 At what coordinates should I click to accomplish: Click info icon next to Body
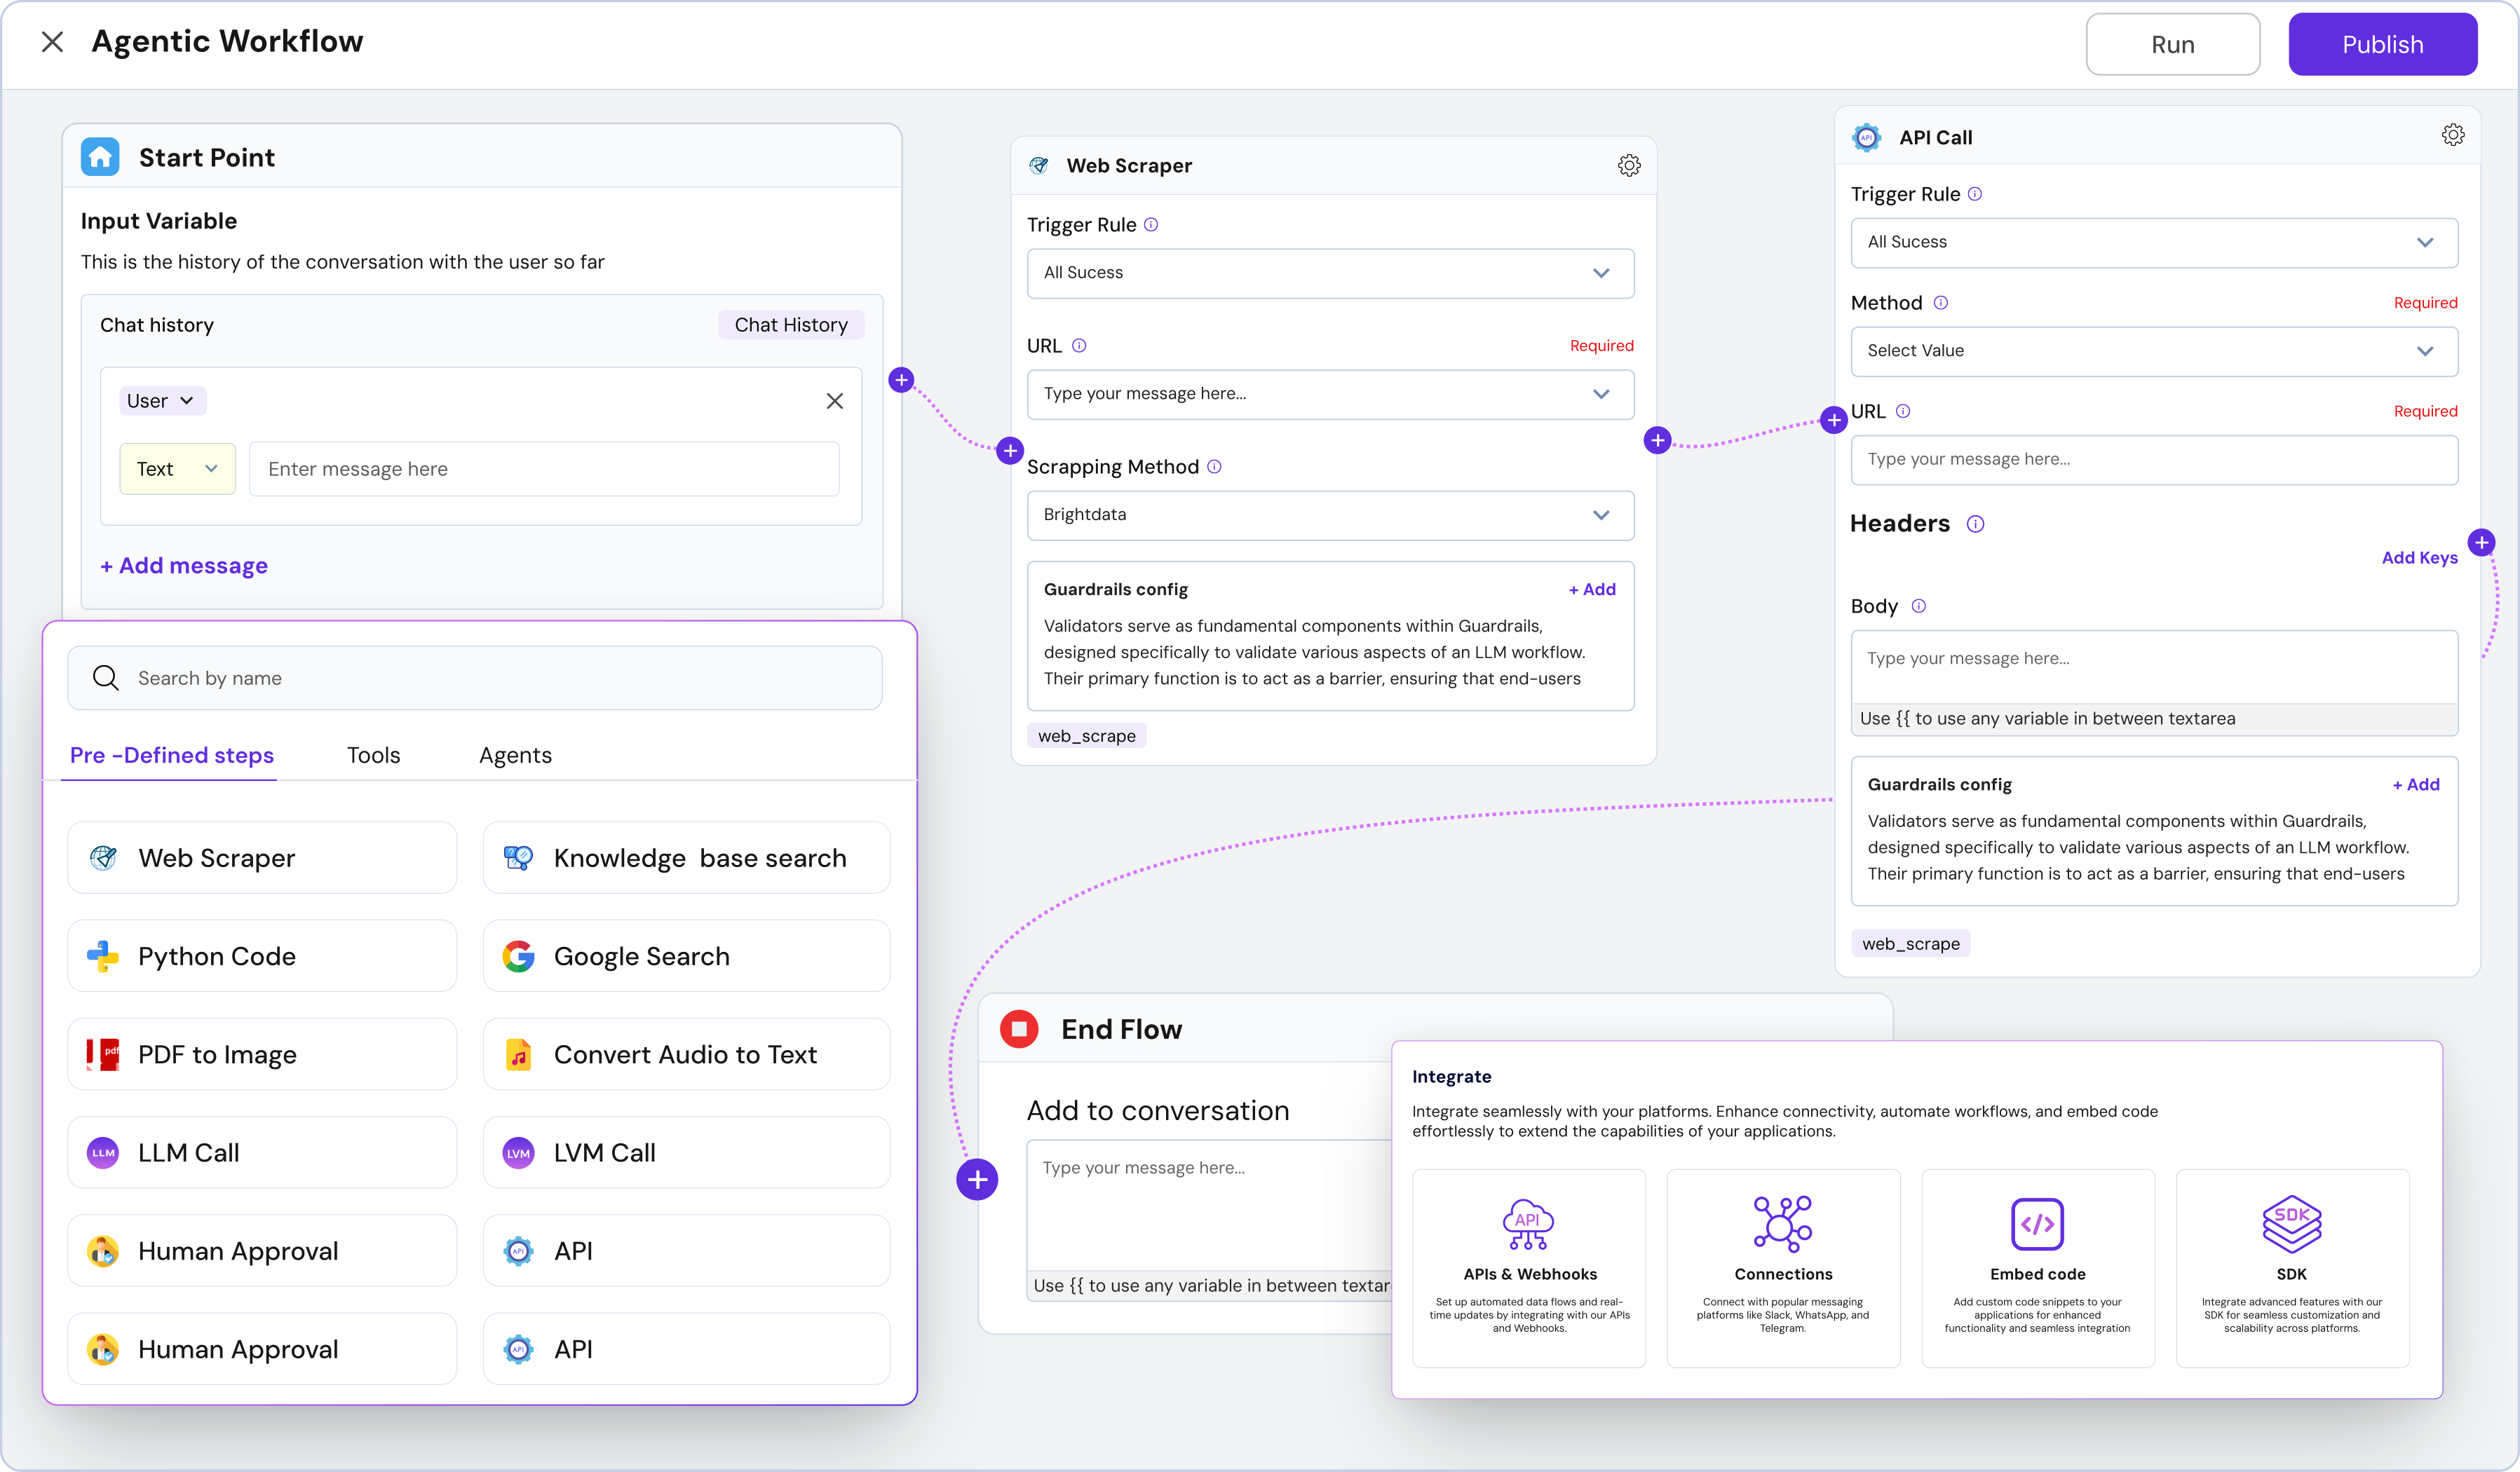1918,606
